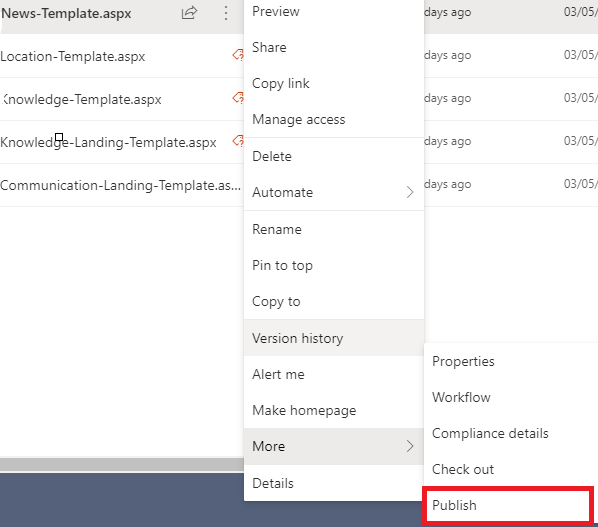
Task: Click the share icon beside News-Template.aspx
Action: 189,13
